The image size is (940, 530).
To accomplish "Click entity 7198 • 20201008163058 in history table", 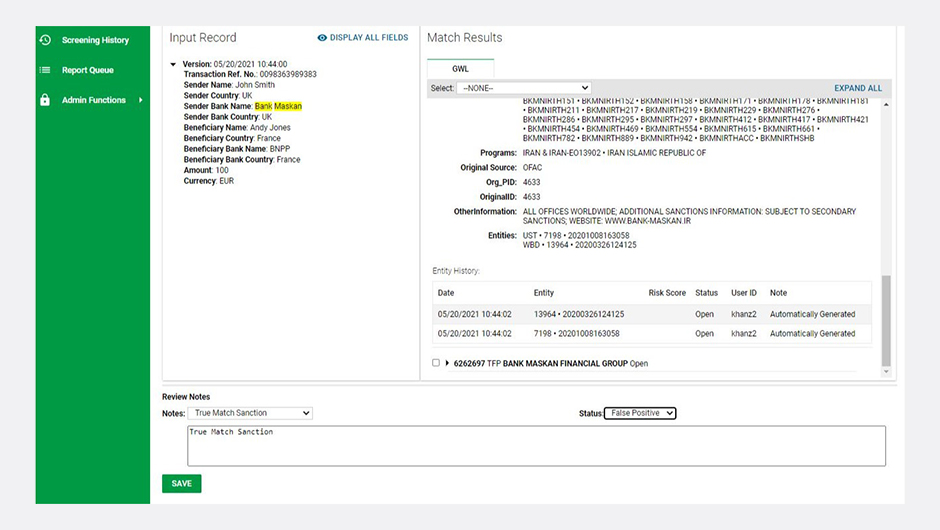I will [576, 333].
